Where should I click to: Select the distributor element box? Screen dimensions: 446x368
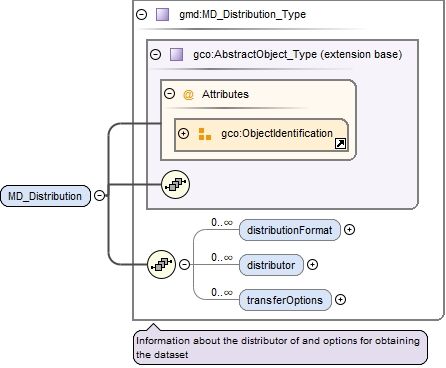pos(271,265)
